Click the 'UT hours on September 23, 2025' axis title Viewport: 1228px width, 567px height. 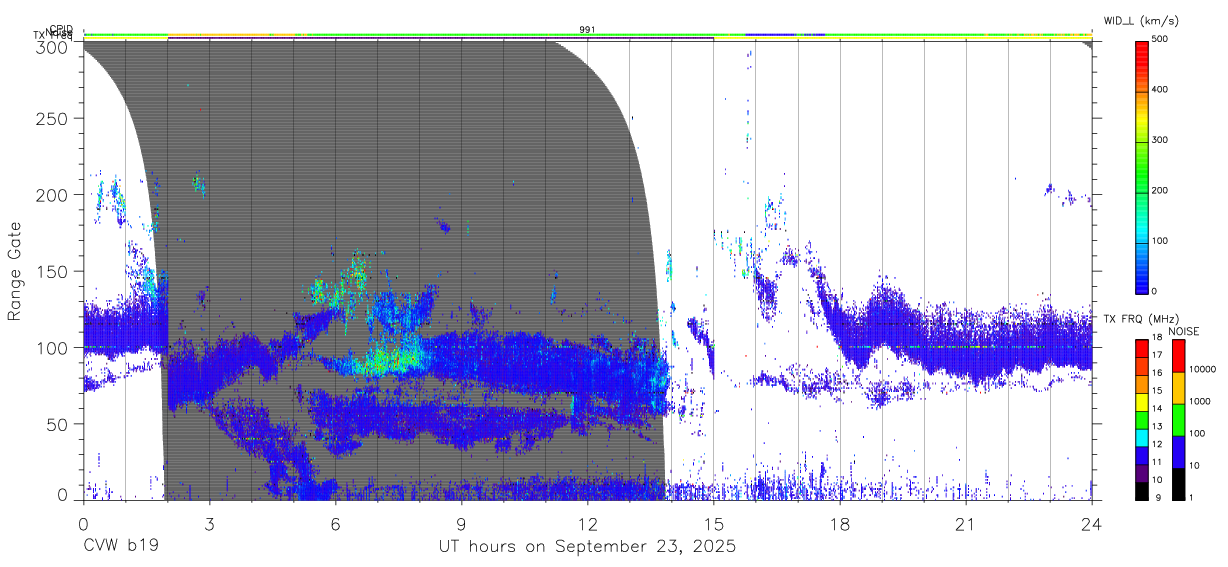[x=588, y=547]
